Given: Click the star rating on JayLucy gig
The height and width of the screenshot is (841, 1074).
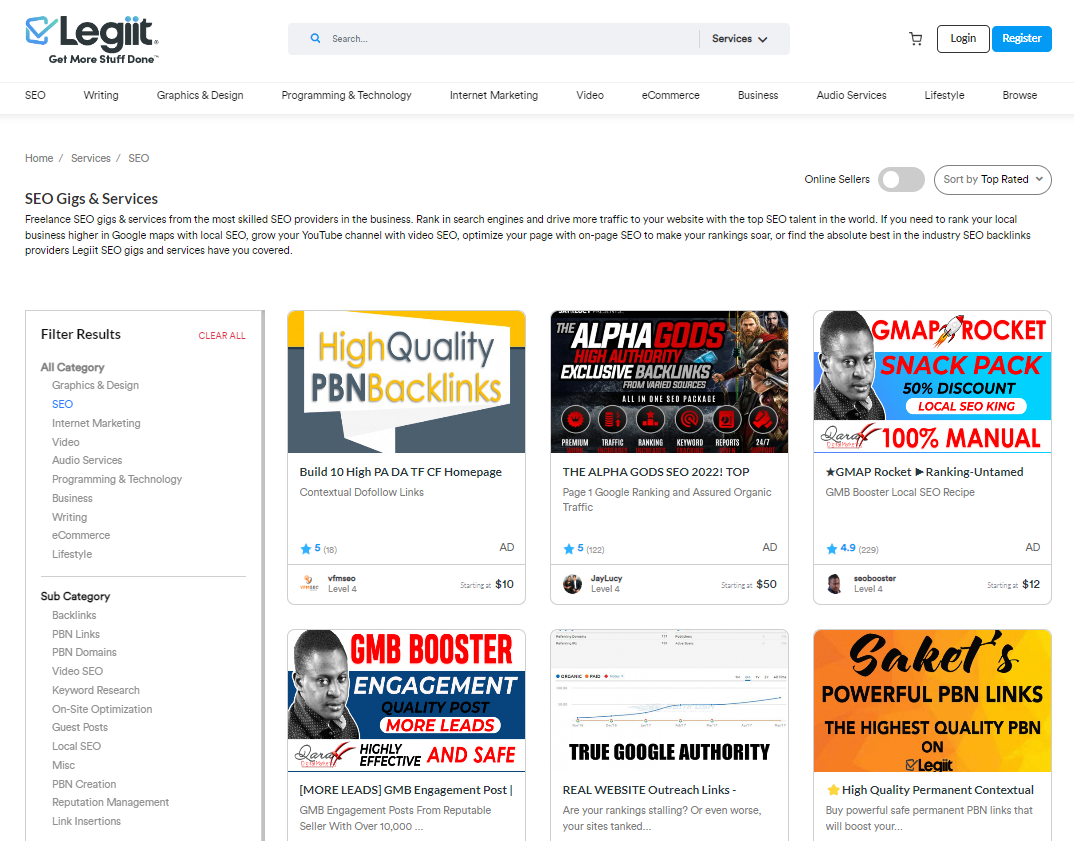Looking at the screenshot, I should coord(569,549).
